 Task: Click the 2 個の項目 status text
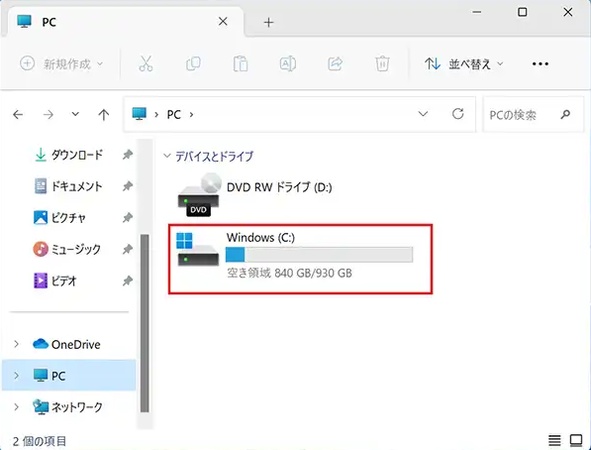tap(40, 441)
